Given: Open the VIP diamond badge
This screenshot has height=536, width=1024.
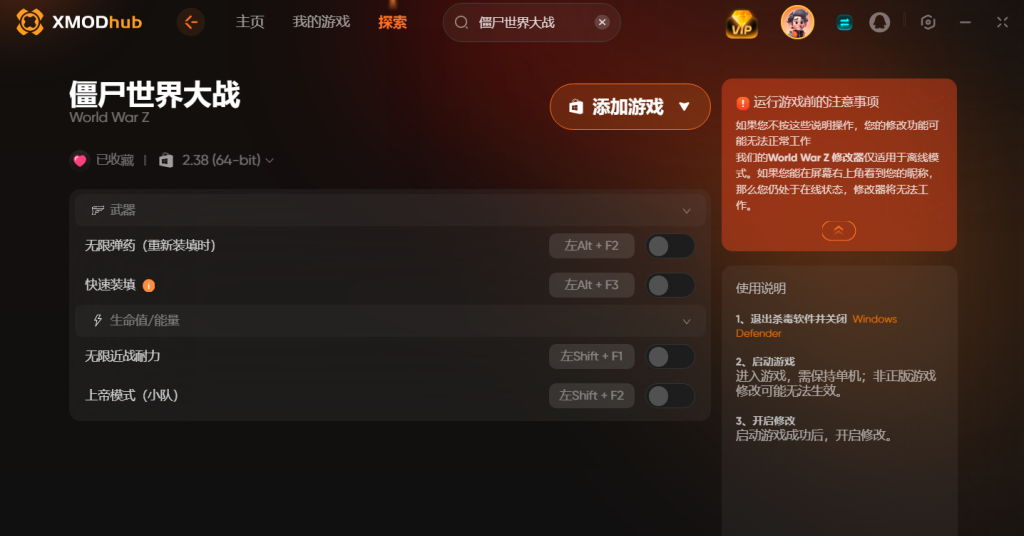Looking at the screenshot, I should pos(742,24).
